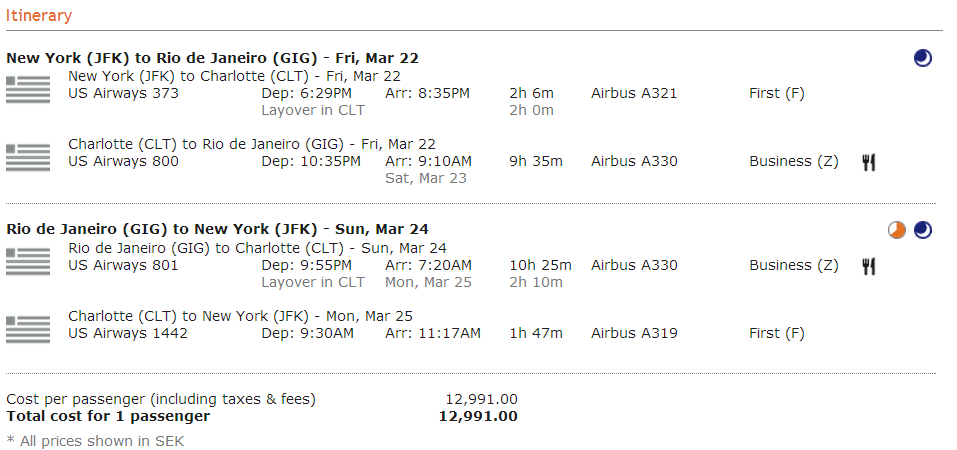Click the Business (Z) class on flight 801
Screen dimensions: 957x450
tap(793, 266)
